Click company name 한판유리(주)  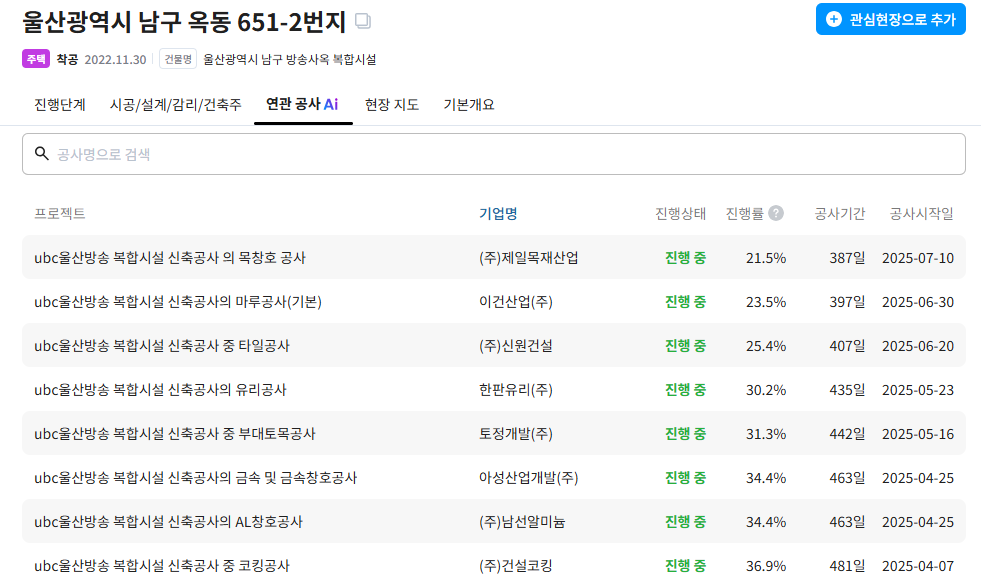(516, 390)
